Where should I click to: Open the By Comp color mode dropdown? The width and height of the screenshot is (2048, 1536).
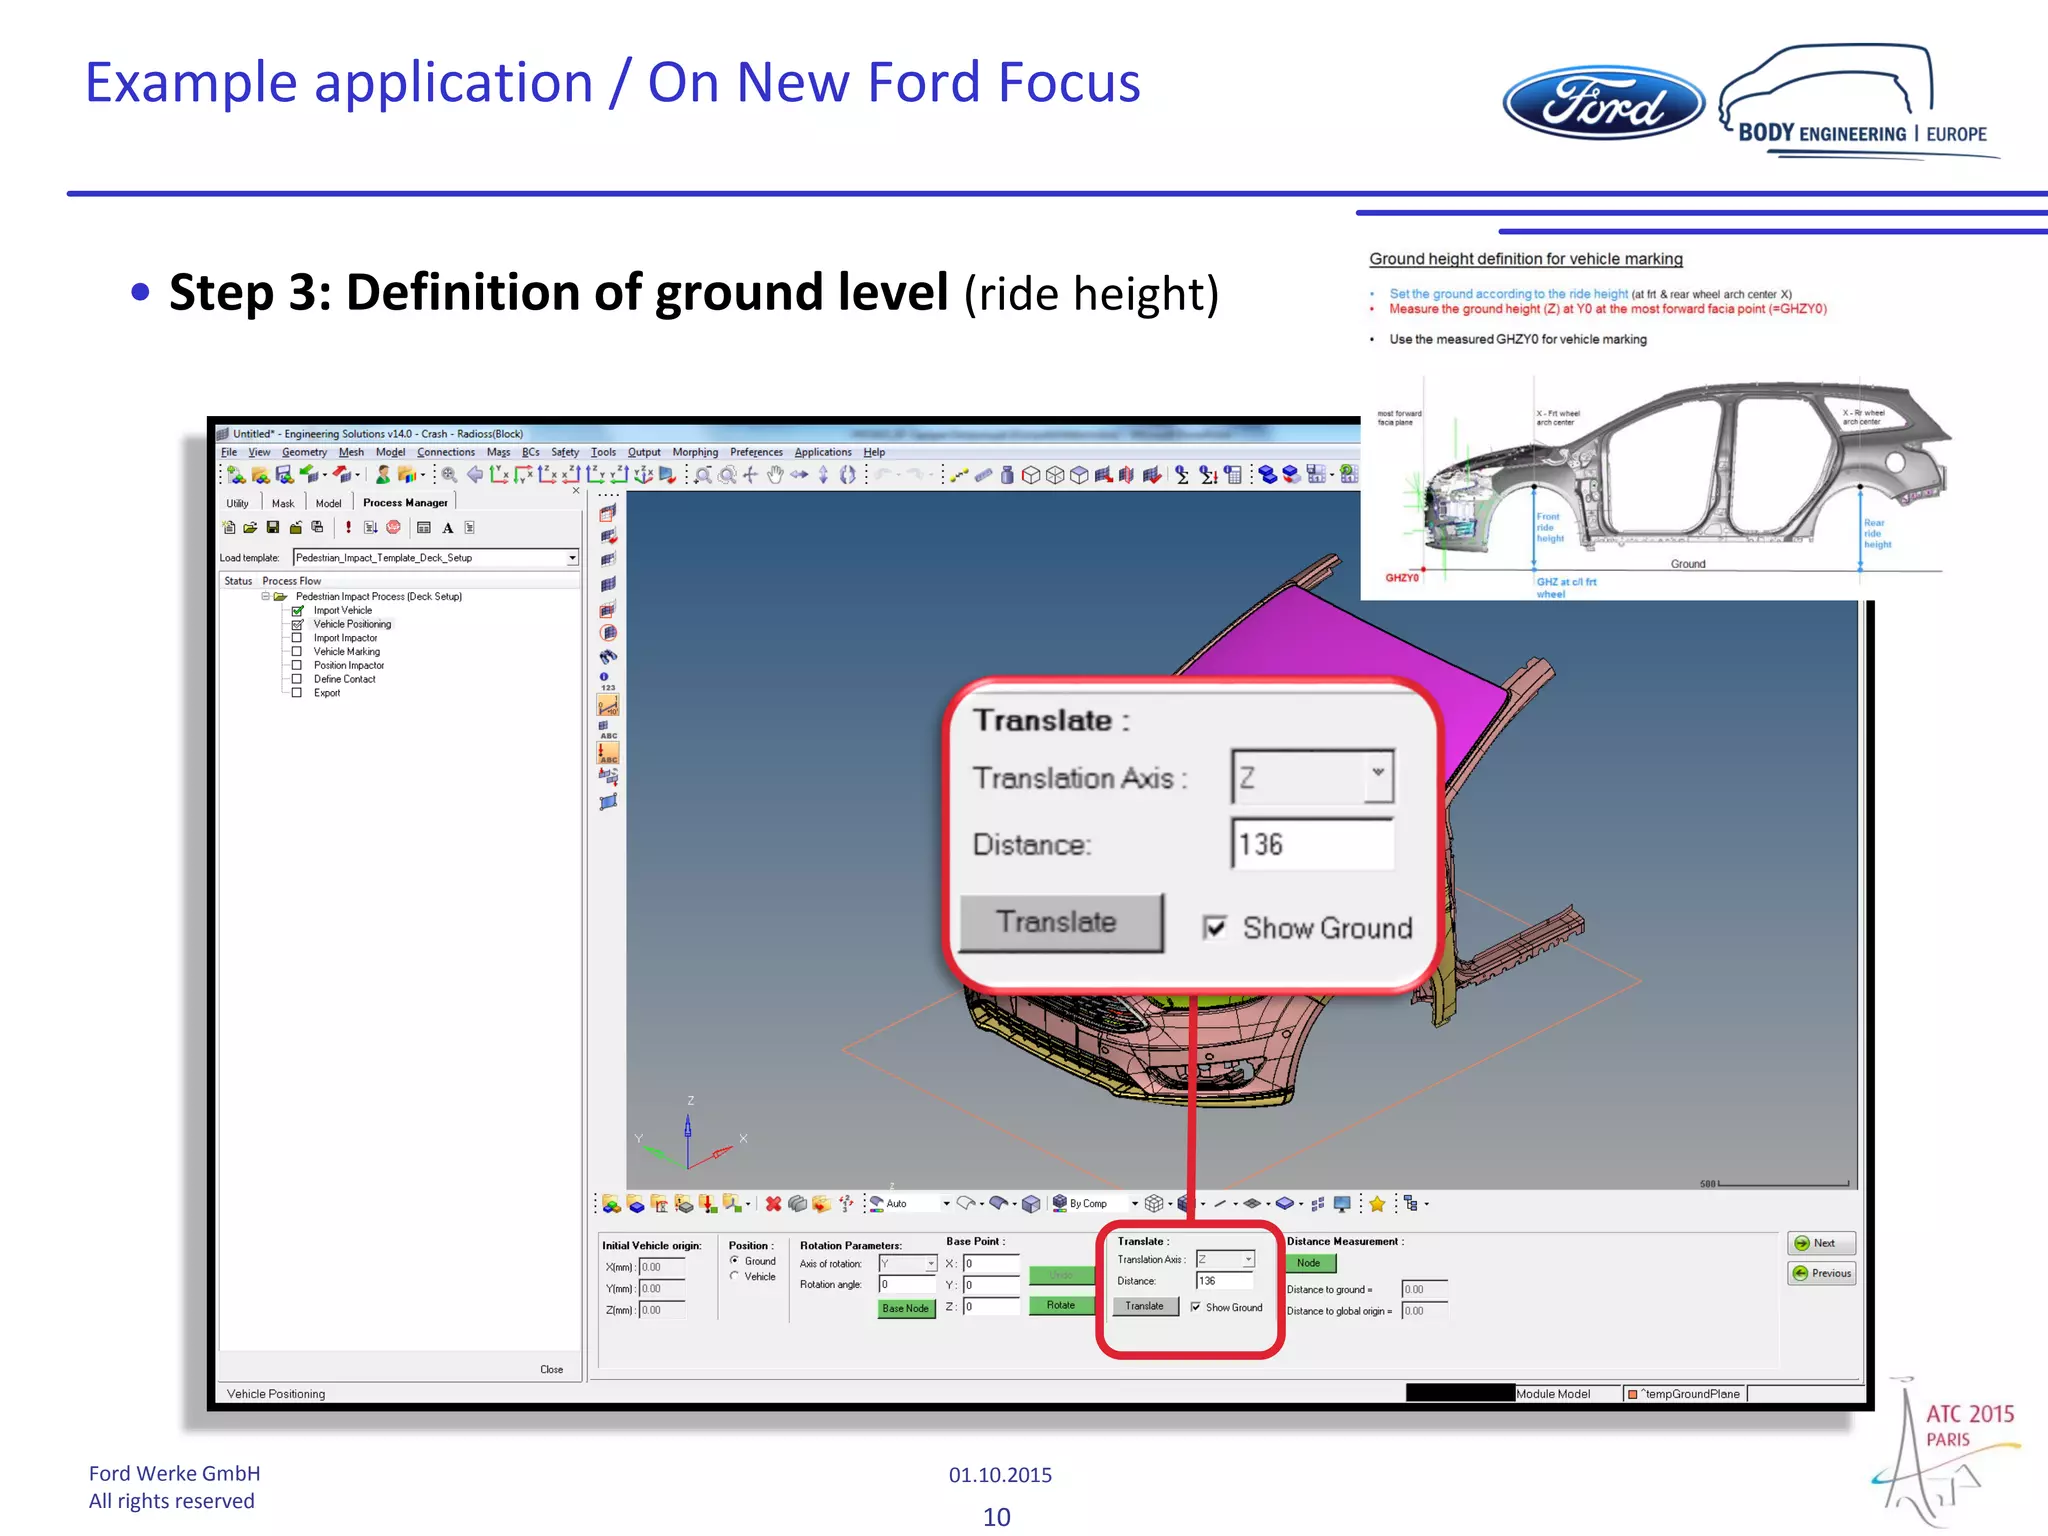[x=1135, y=1204]
